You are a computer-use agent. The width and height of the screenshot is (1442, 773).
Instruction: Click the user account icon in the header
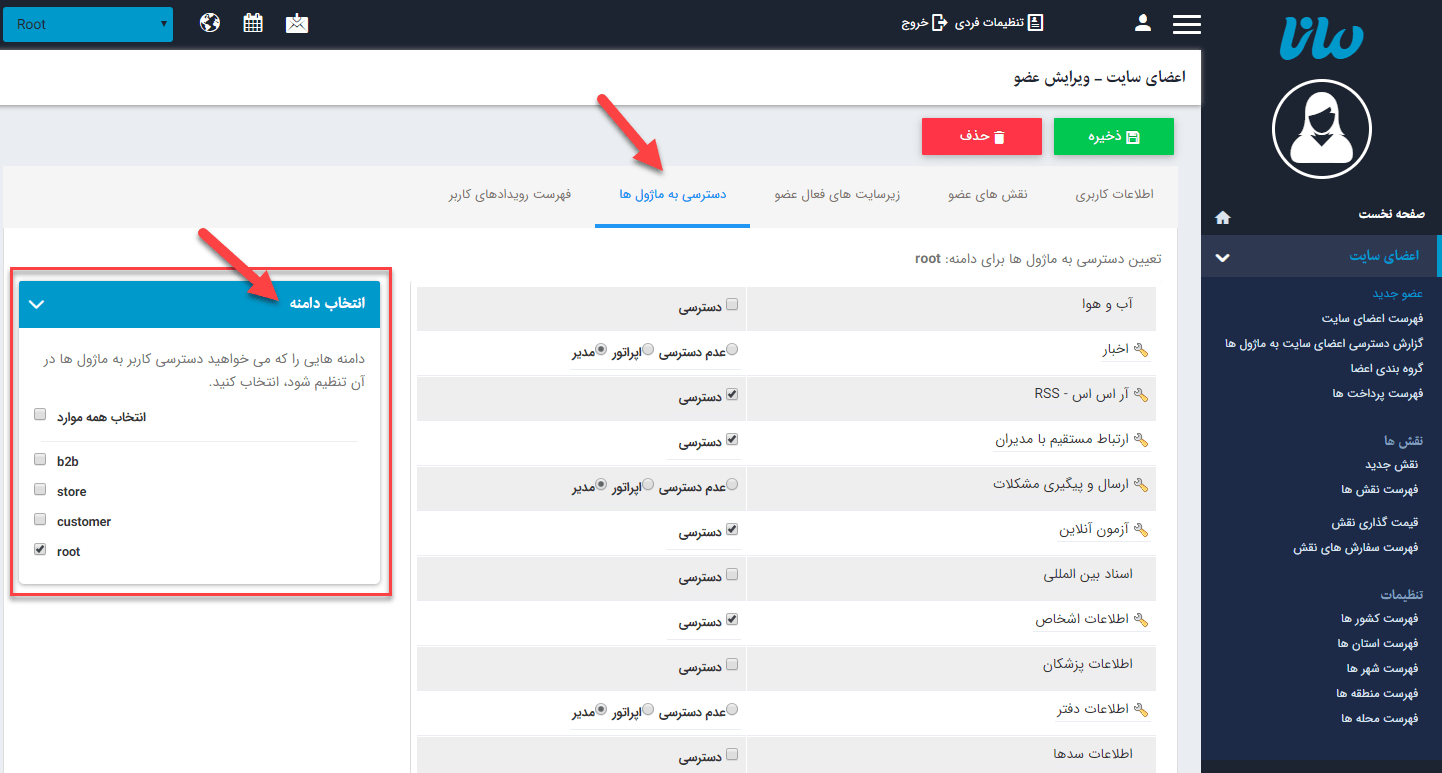click(x=1142, y=22)
